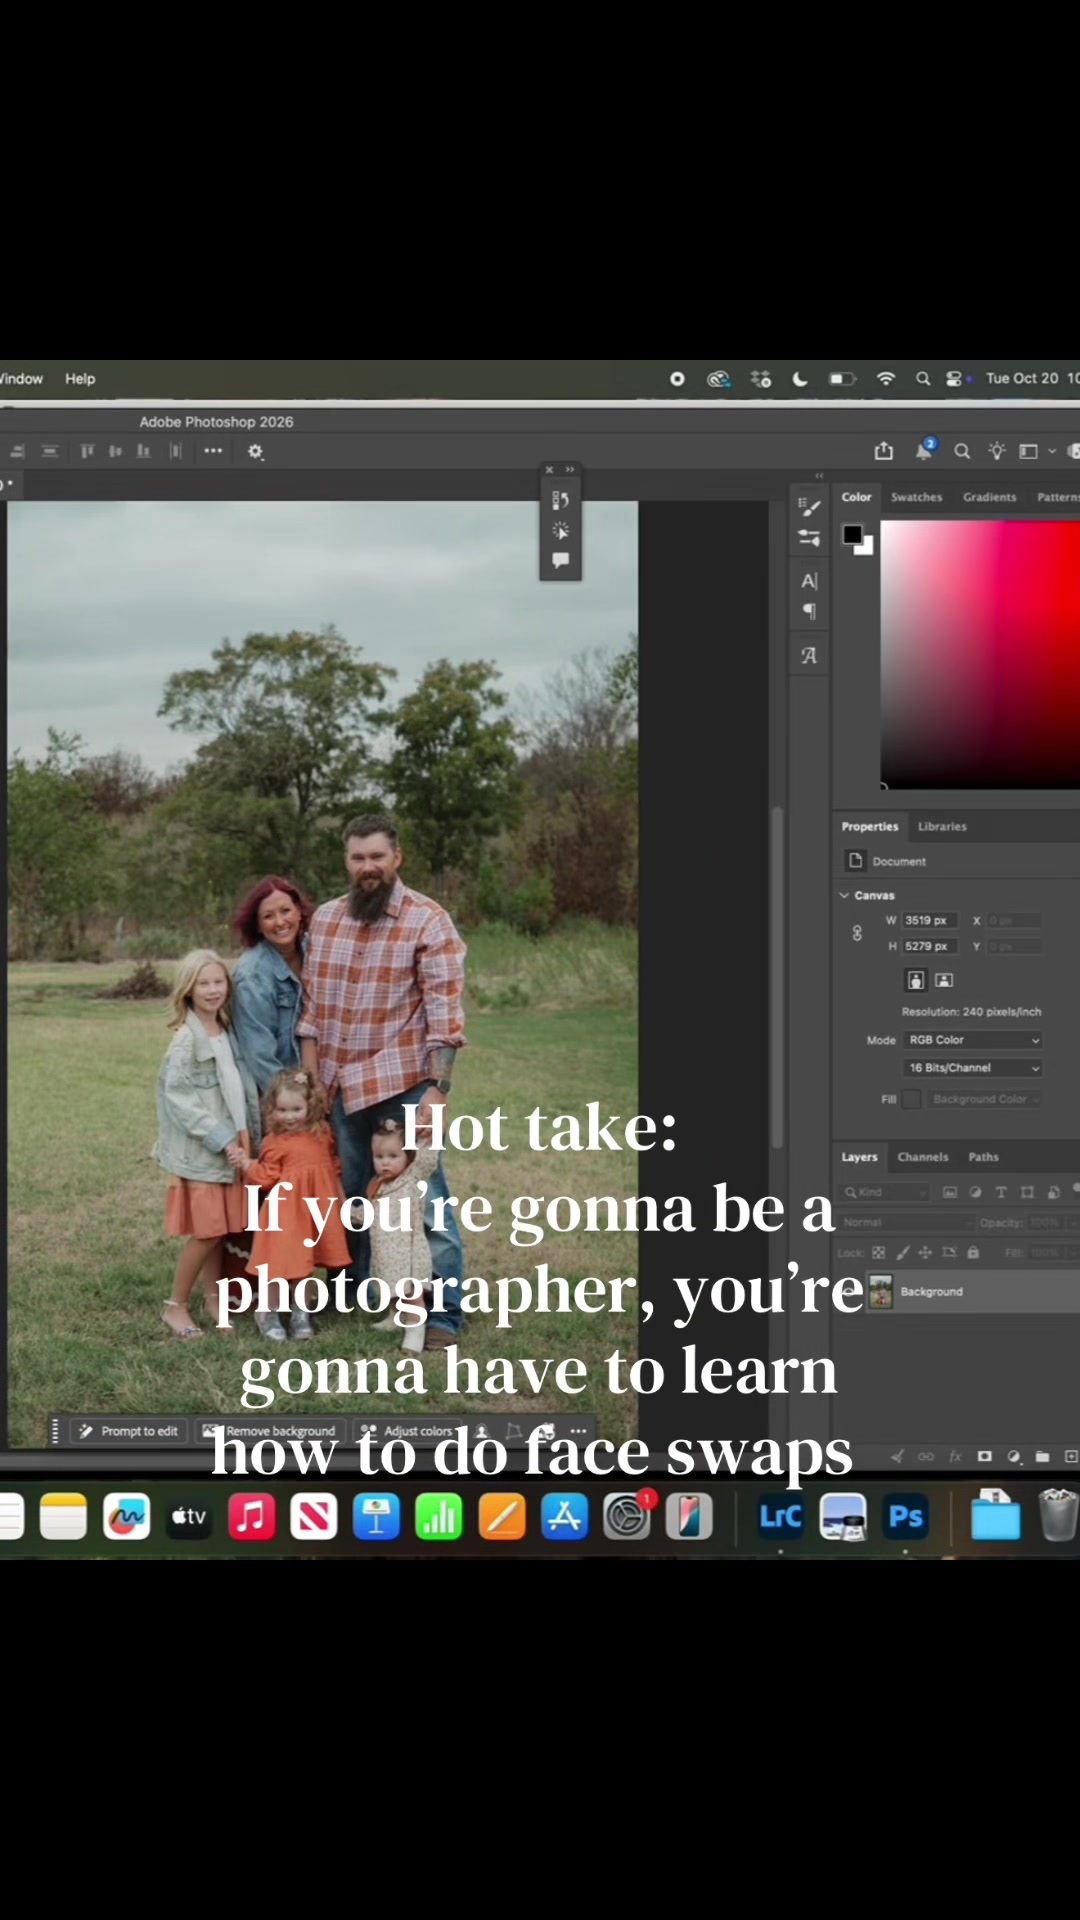Open Lightroom Classic from the dock
The image size is (1080, 1920).
click(781, 1517)
